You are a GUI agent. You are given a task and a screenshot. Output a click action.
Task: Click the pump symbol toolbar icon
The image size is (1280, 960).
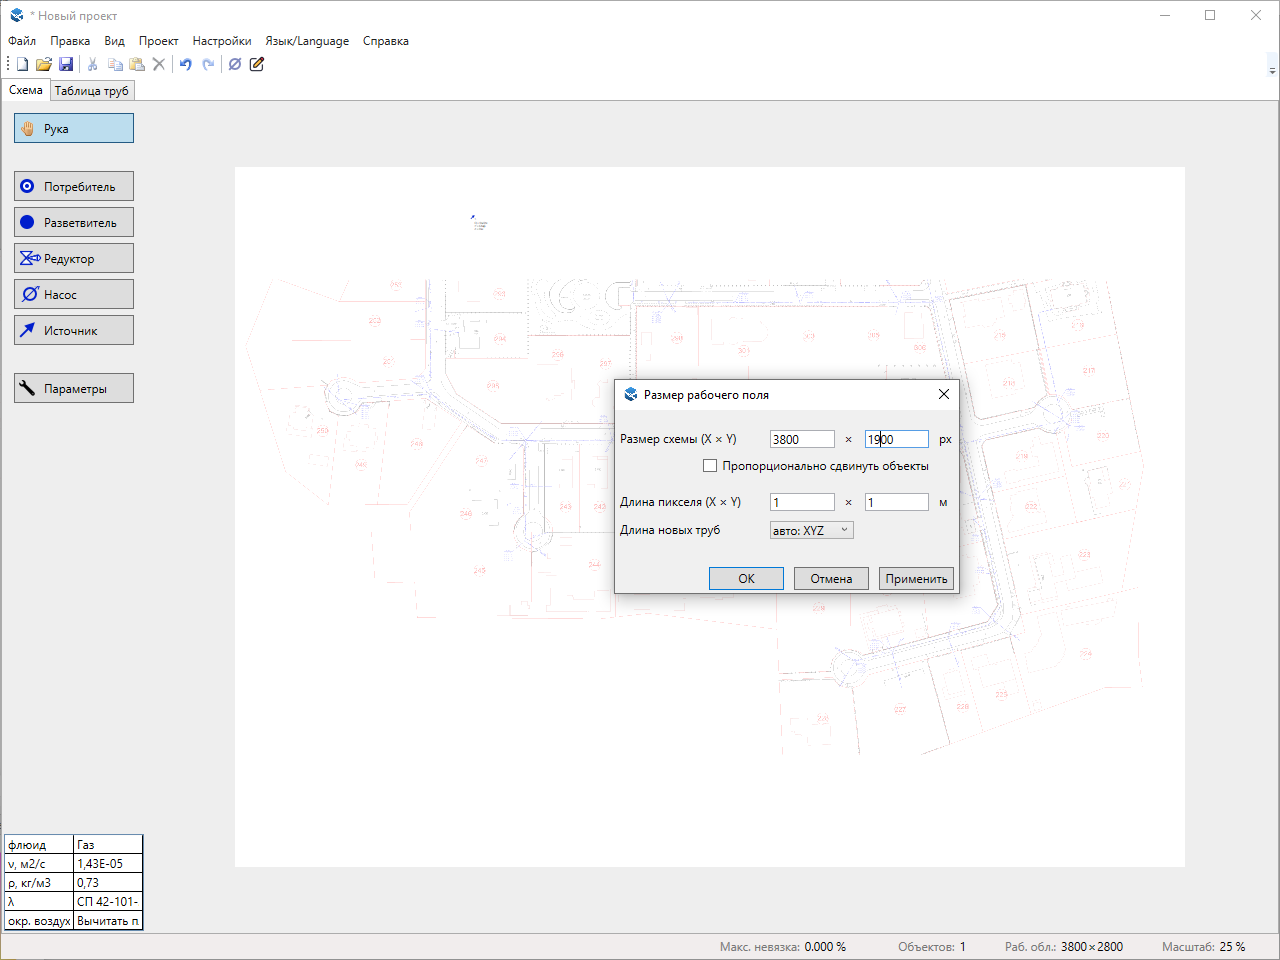point(235,64)
